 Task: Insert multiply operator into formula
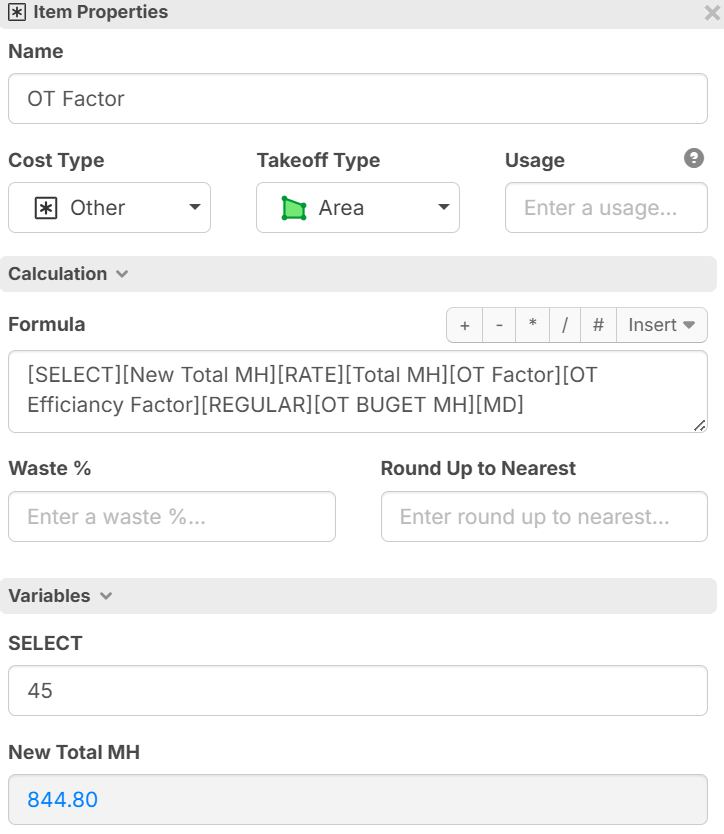click(x=532, y=325)
